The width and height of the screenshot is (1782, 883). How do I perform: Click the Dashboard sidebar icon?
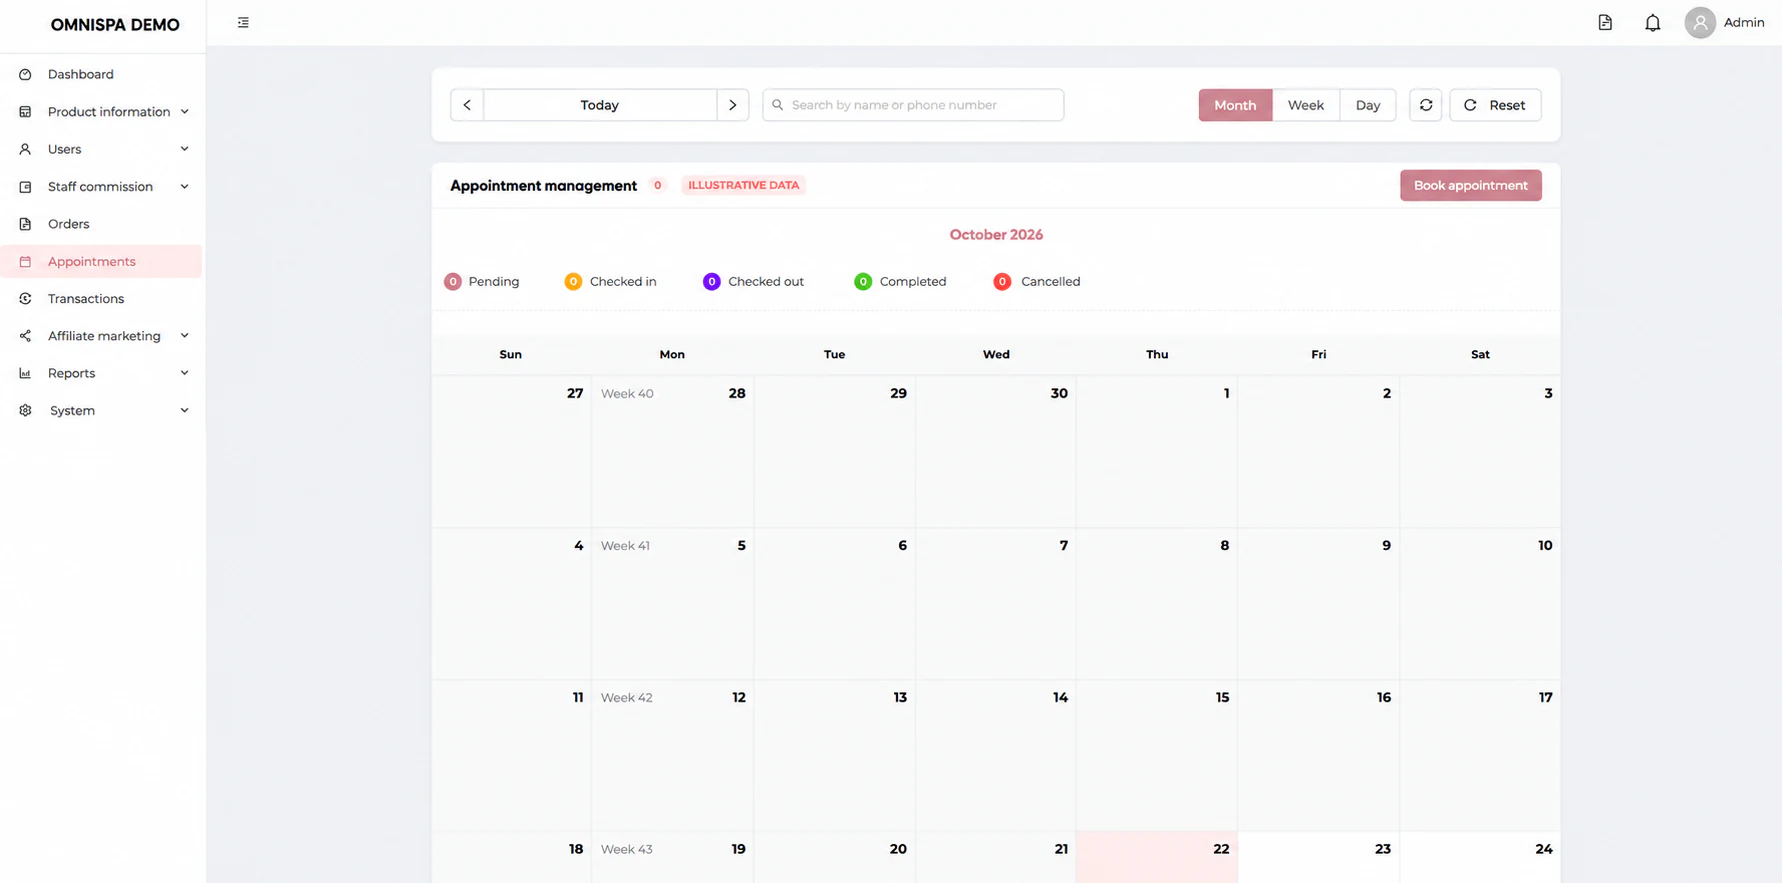25,74
